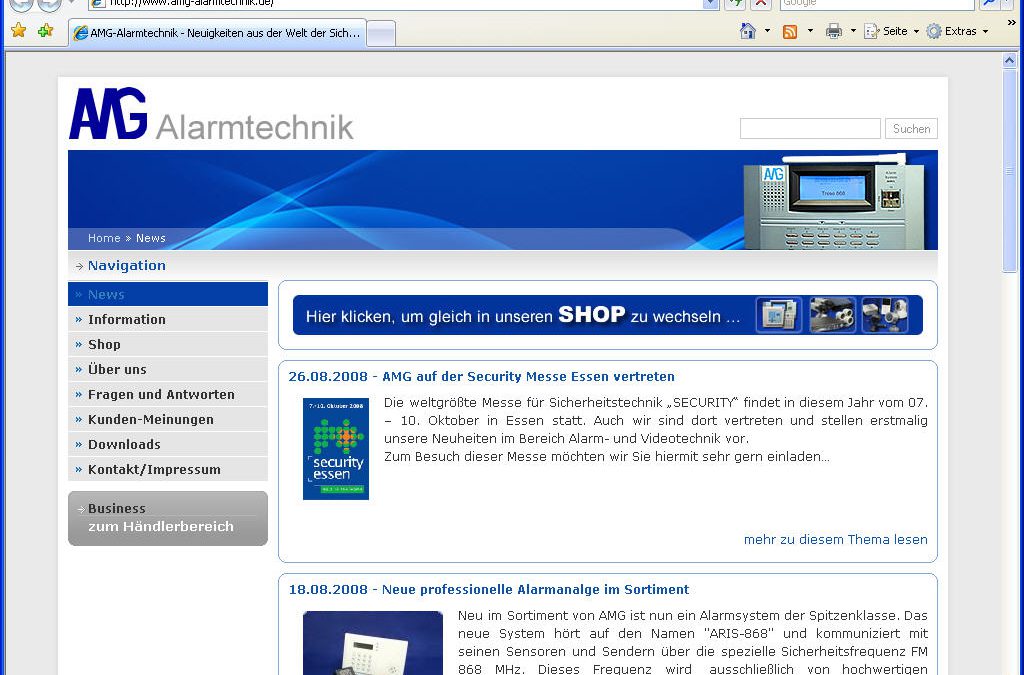1024x675 pixels.
Task: Open the Favorites Center star icon
Action: click(18, 31)
